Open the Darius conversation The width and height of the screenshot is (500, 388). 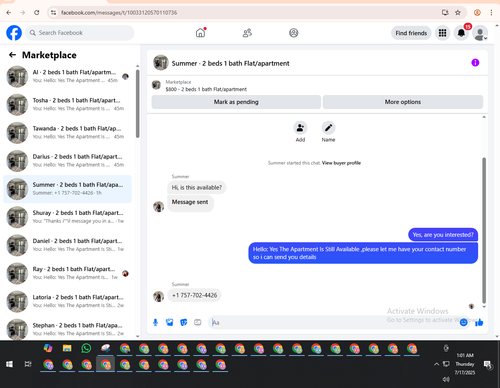(x=68, y=161)
